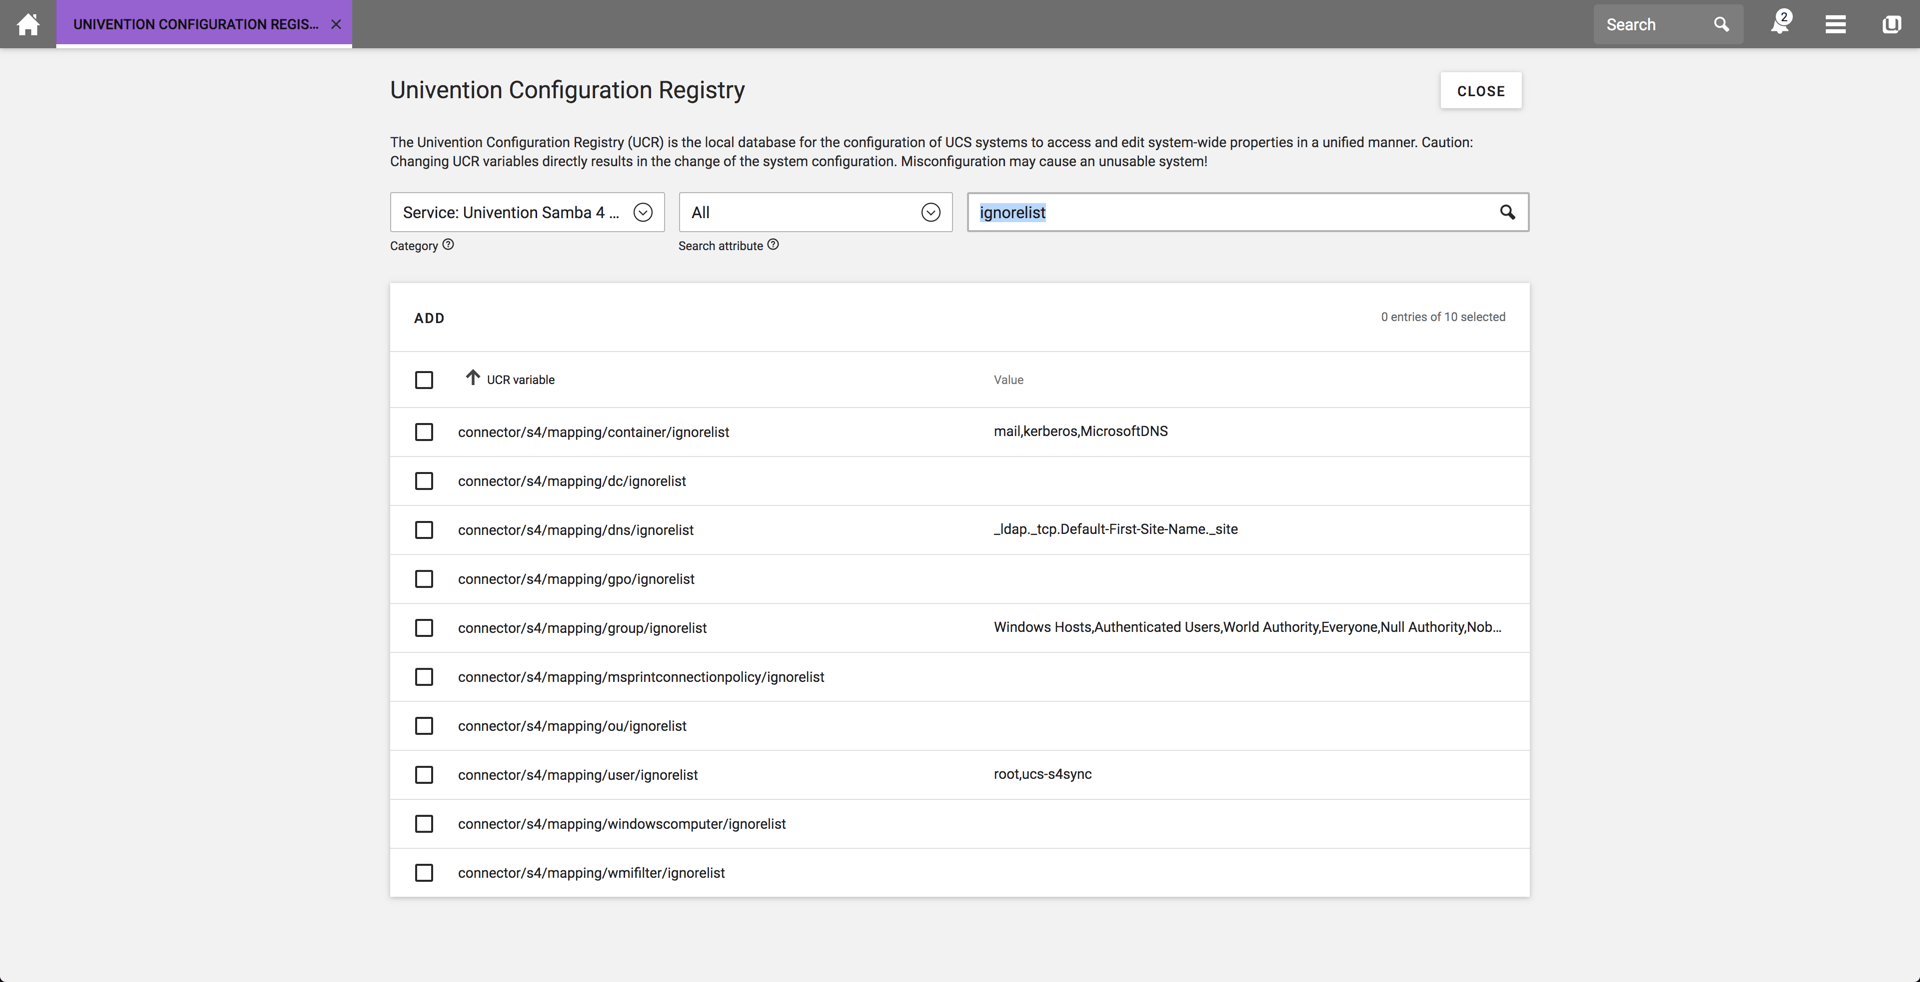The width and height of the screenshot is (1920, 982).
Task: Open connector/s4/mapping/ou/ignorelist
Action: pos(572,726)
